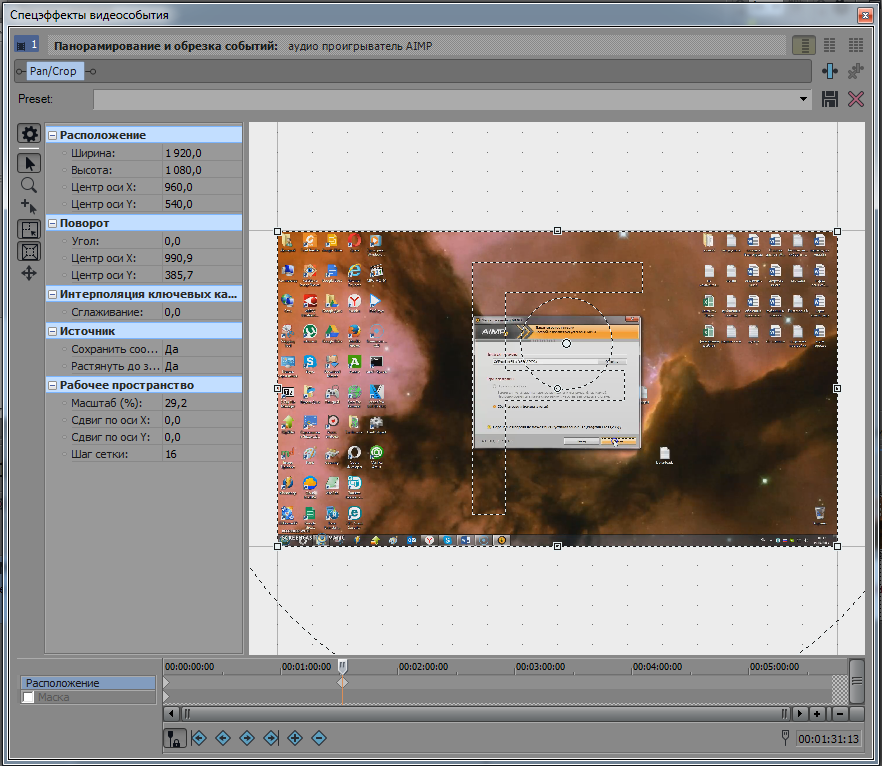Click the timecode field 00:01:31:13
882x766 pixels.
click(x=828, y=738)
